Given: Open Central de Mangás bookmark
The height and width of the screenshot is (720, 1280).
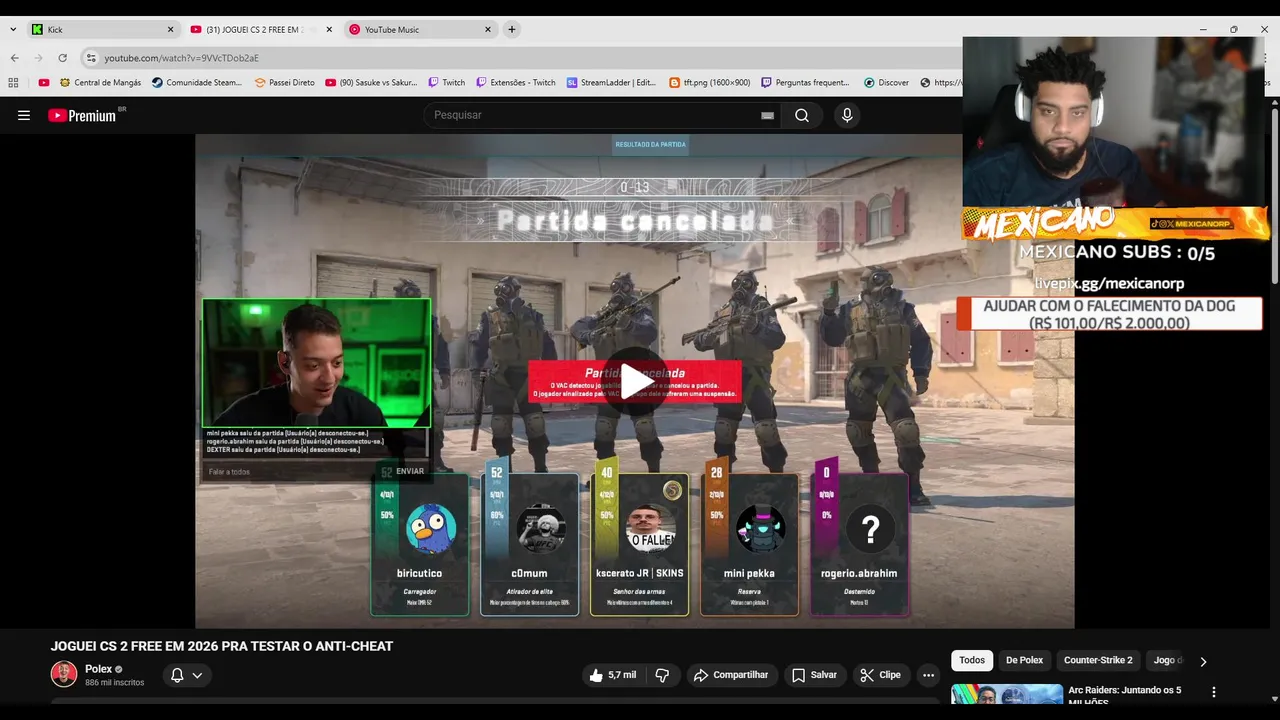Looking at the screenshot, I should tap(100, 83).
